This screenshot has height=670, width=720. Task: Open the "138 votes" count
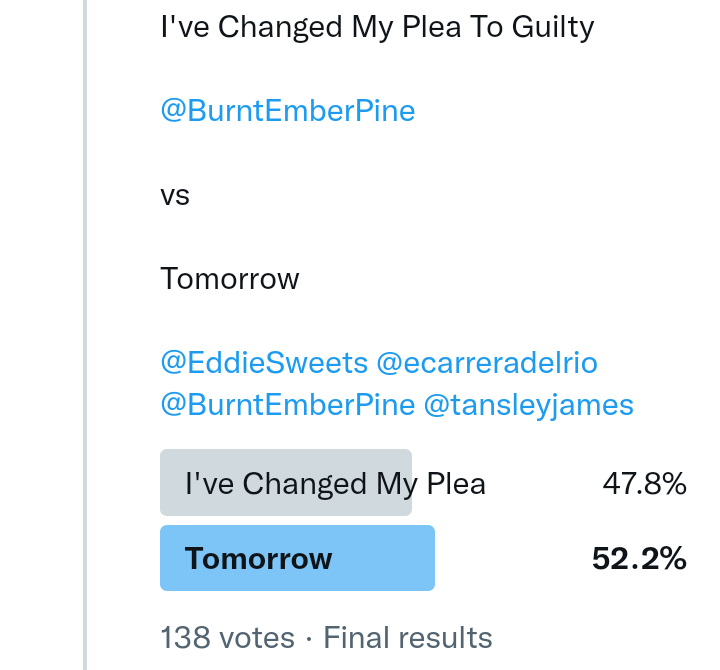[227, 638]
